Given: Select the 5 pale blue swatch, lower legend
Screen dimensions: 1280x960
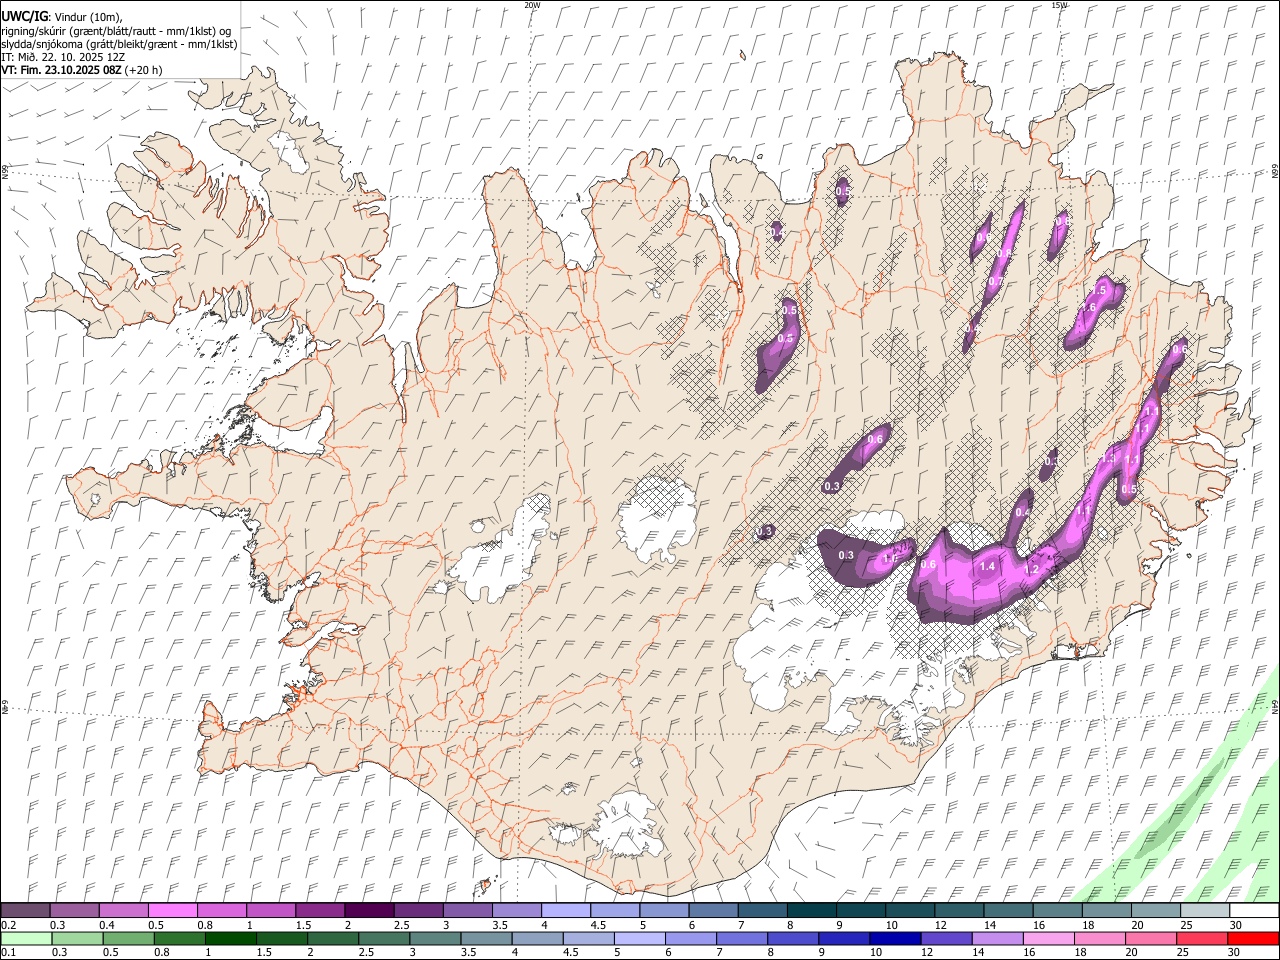Looking at the screenshot, I should (x=639, y=938).
